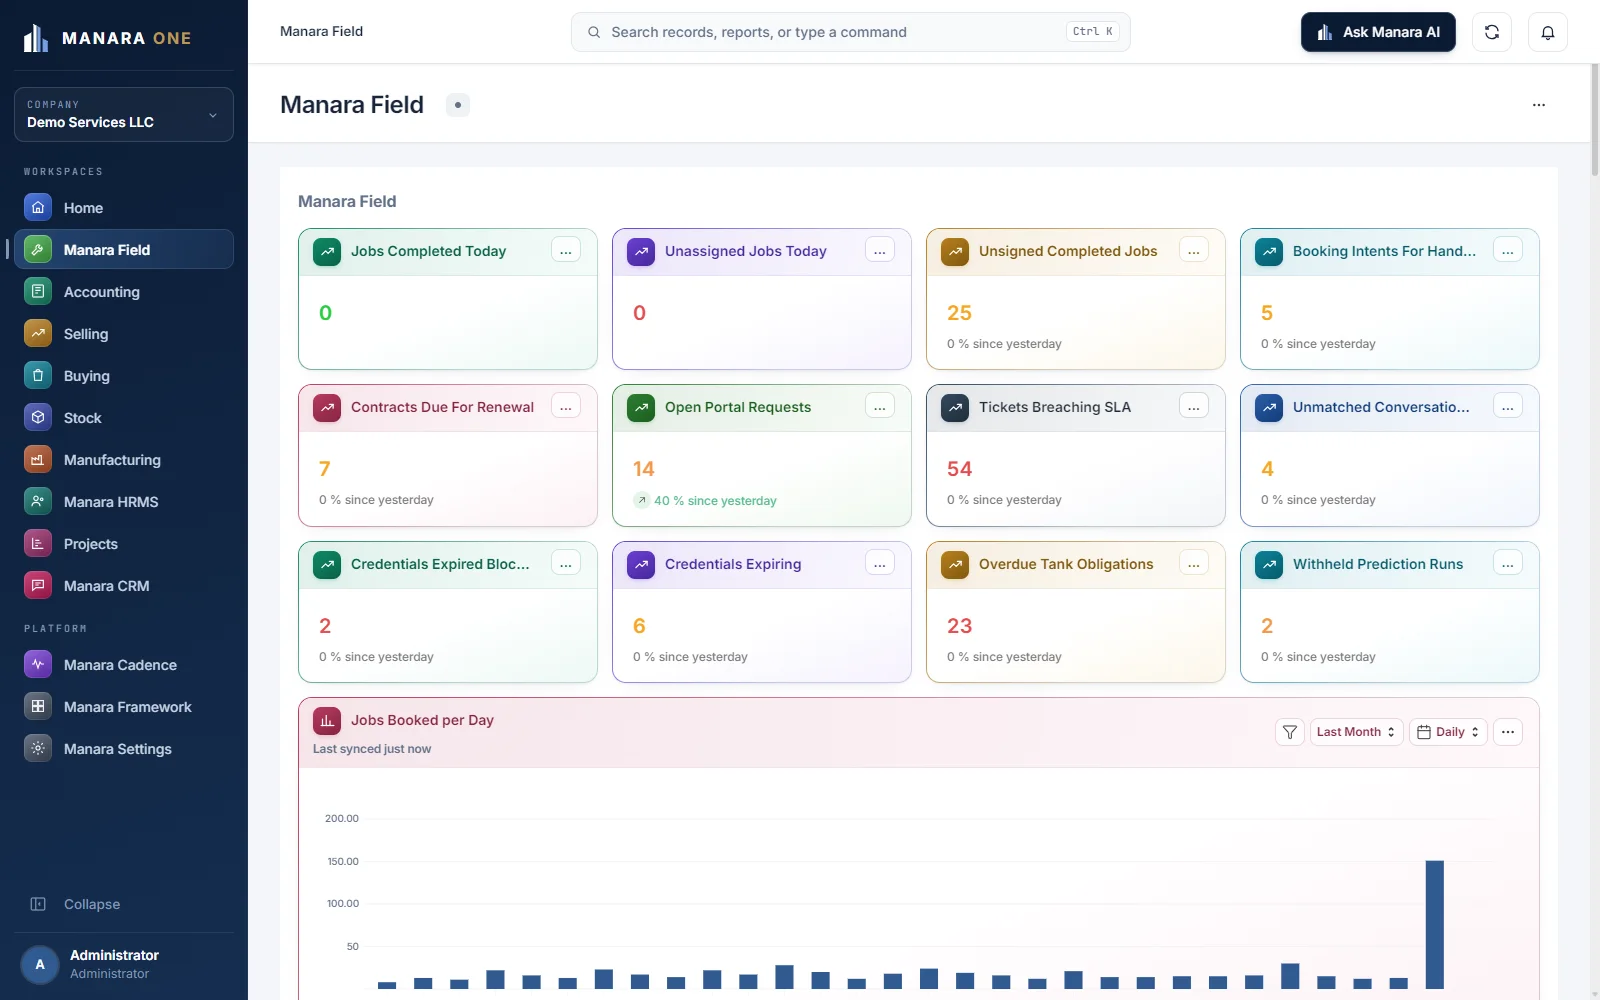Viewport: 1600px width, 1000px height.
Task: Click the Manara Cadence icon
Action: 38,664
